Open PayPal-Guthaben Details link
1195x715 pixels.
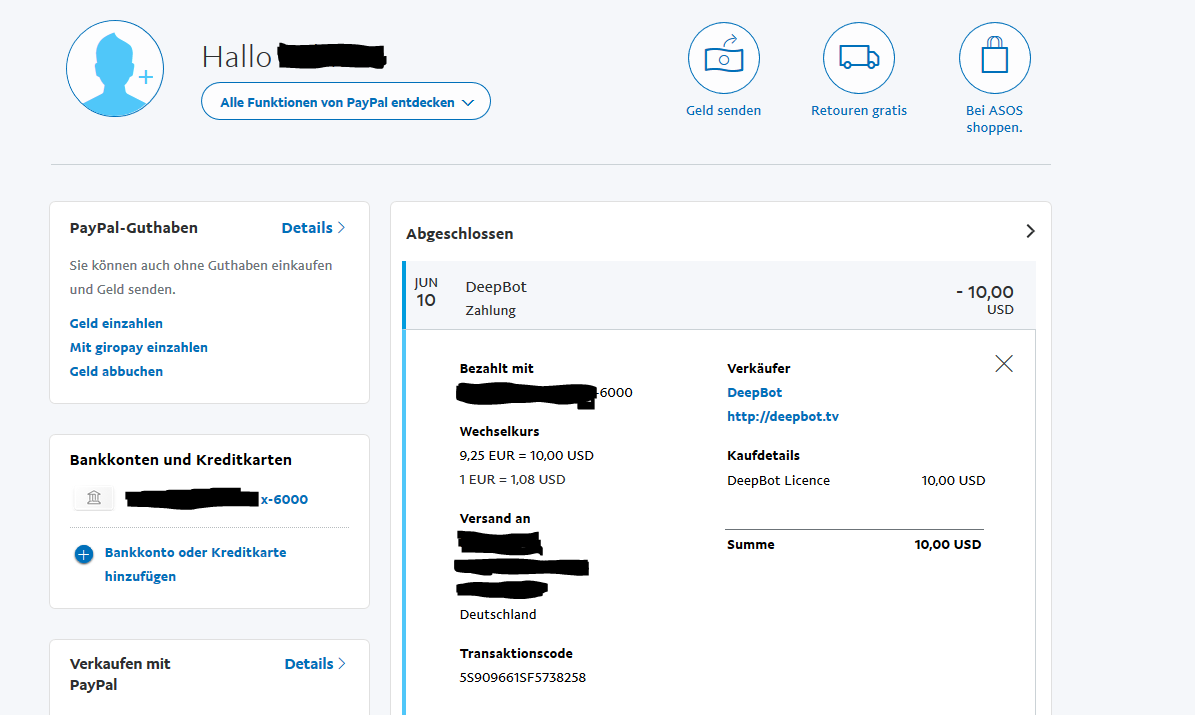(x=313, y=227)
